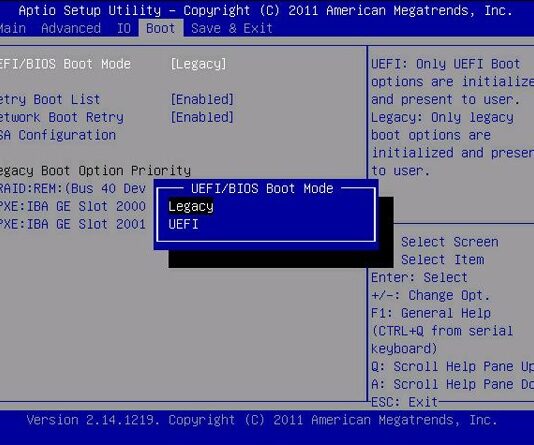Click the Q: Scroll Help Pane Up line
This screenshot has width=534, height=445.
pos(453,366)
